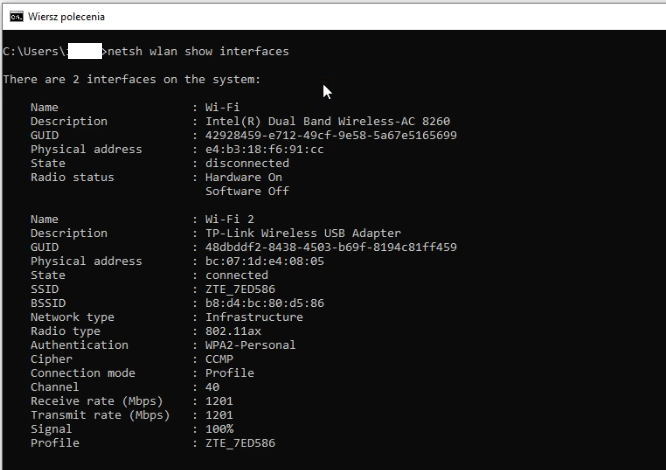Screen dimensions: 666x470
Task: Click the physical address bc:07:1d:e4:08:05
Action: [265, 261]
